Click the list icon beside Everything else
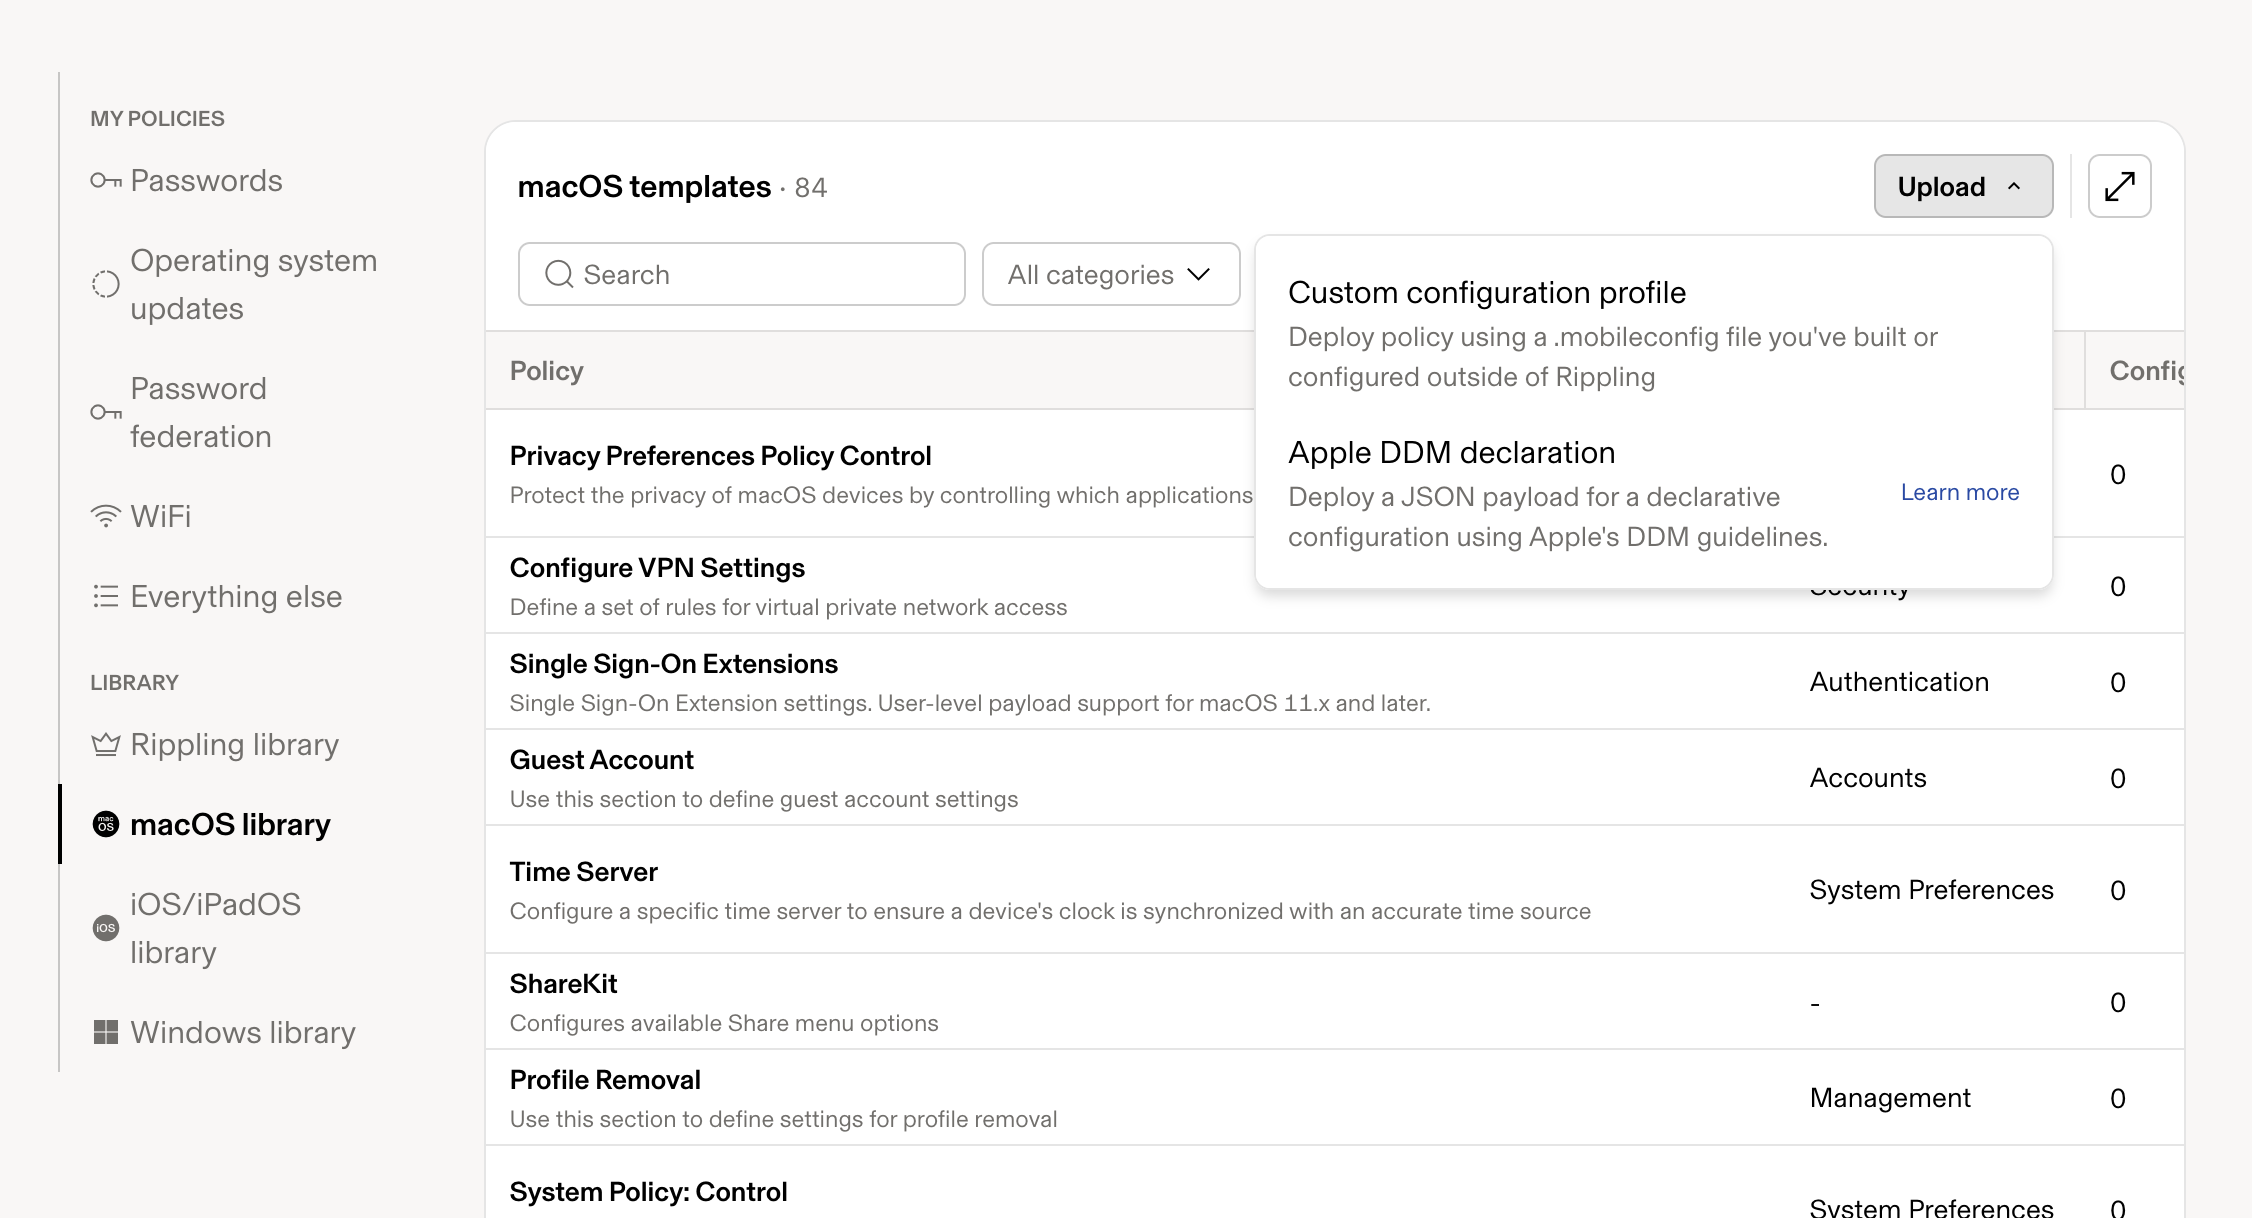 (x=106, y=597)
